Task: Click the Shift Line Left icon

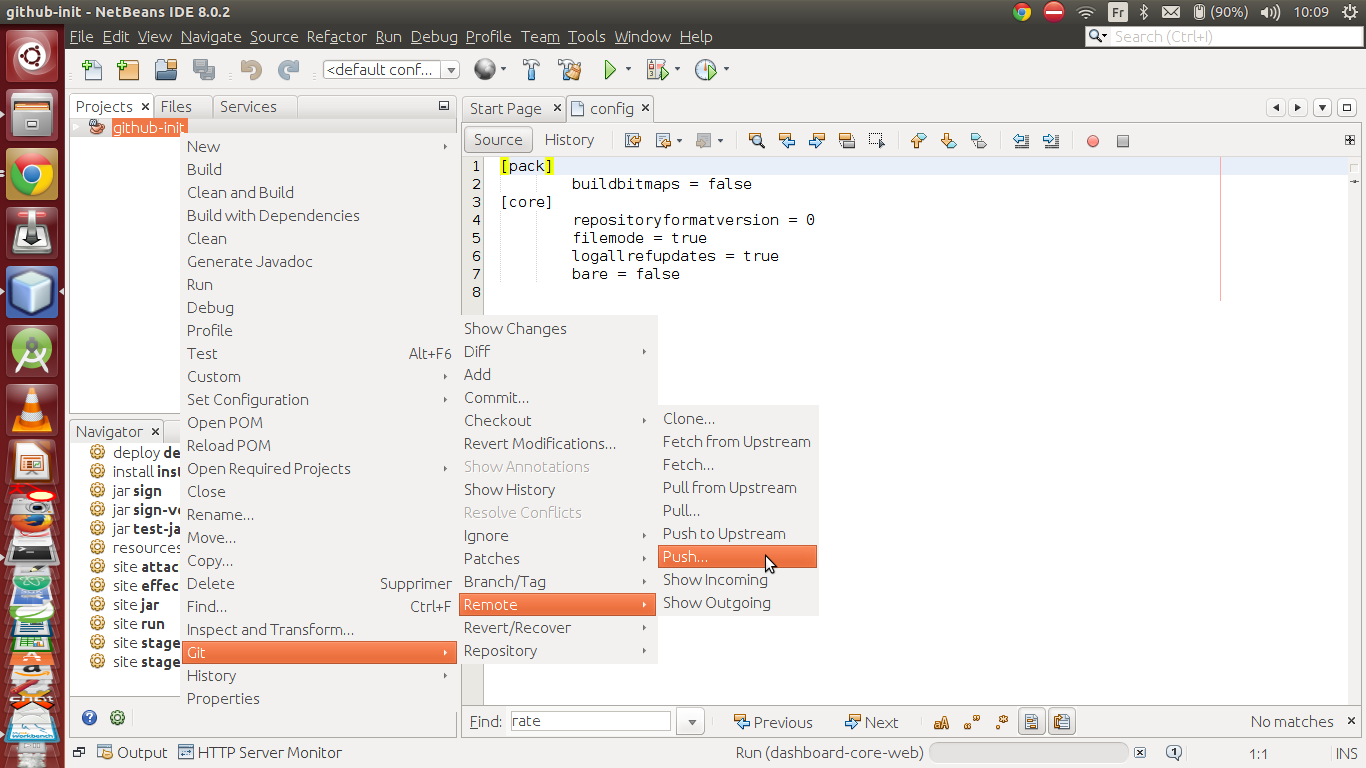Action: pos(1020,141)
